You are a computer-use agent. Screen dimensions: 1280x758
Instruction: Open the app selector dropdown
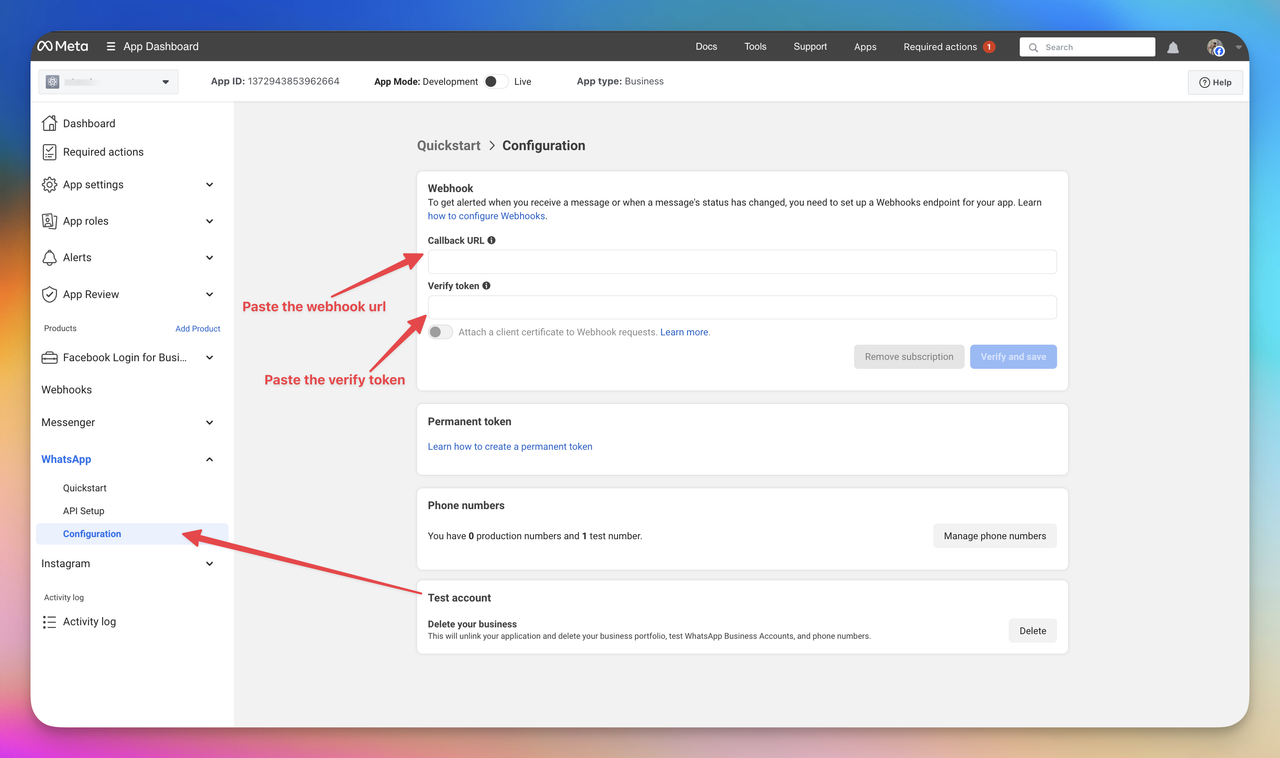(x=108, y=82)
